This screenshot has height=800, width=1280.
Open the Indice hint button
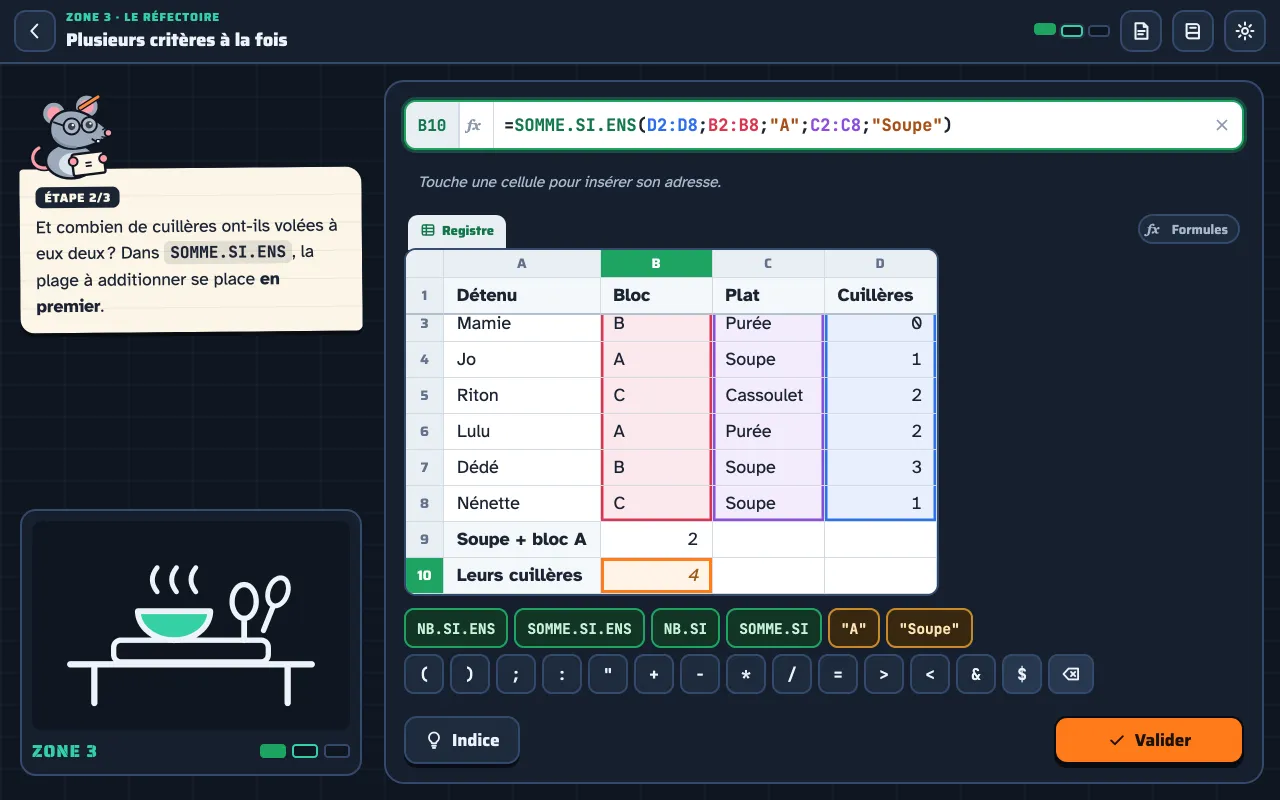click(462, 740)
